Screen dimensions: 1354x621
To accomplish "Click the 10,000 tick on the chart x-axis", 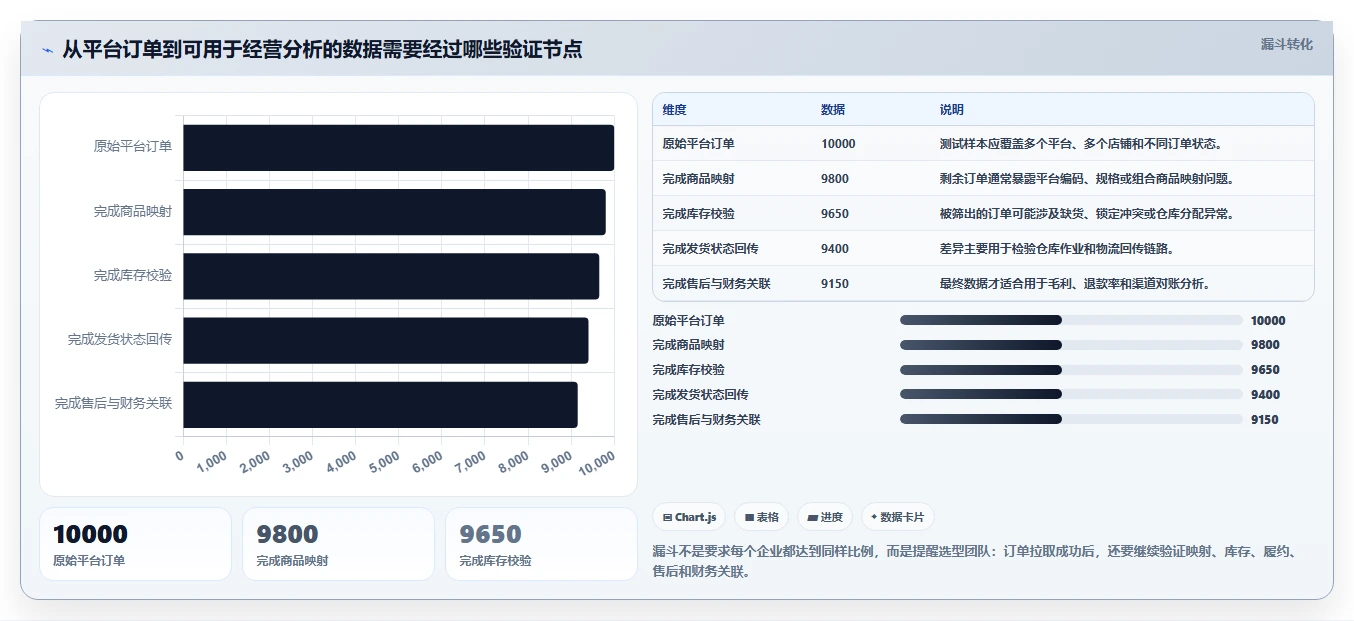I will point(597,462).
